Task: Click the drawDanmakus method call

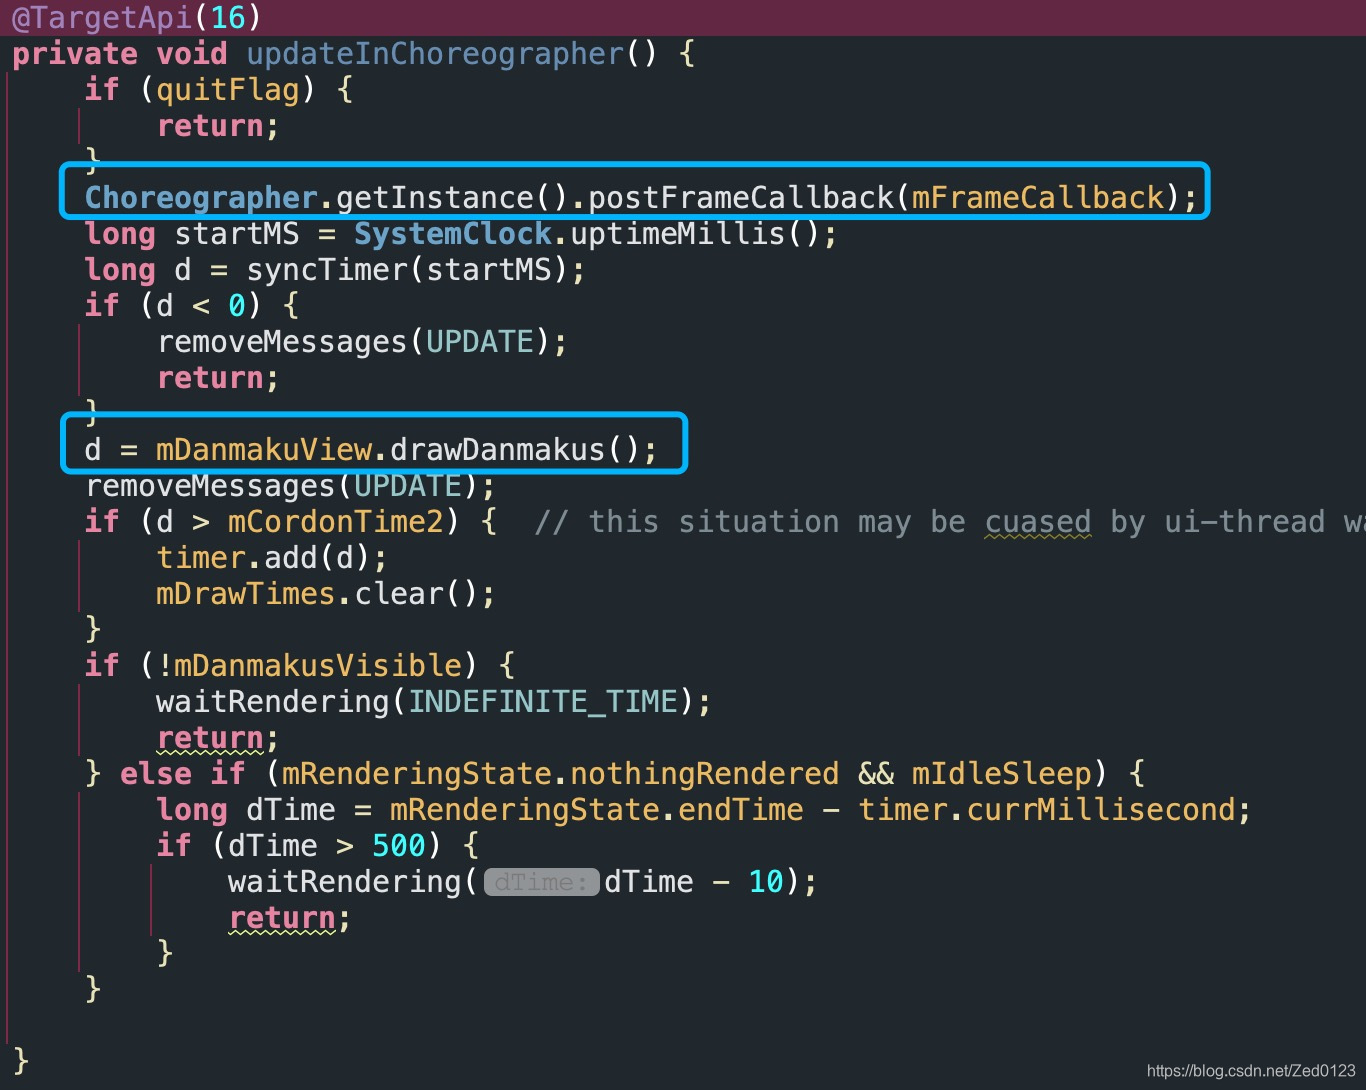Action: [x=498, y=450]
